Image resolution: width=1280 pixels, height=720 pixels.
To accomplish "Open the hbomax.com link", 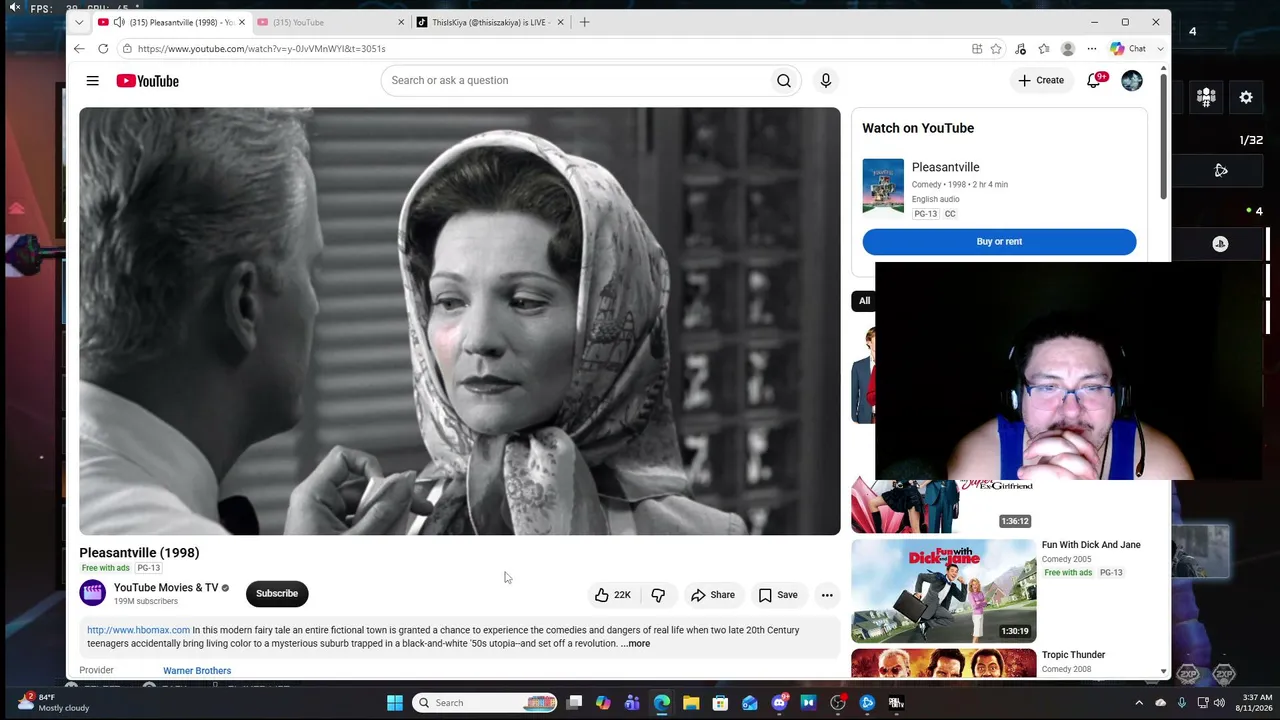I will tap(138, 630).
